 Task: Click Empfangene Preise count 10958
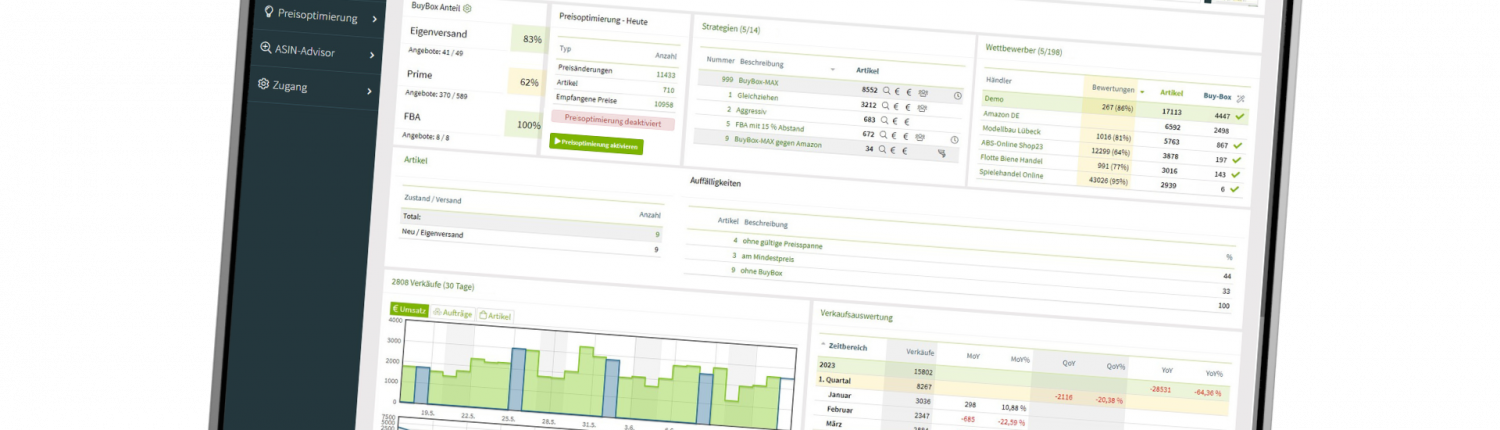click(663, 103)
